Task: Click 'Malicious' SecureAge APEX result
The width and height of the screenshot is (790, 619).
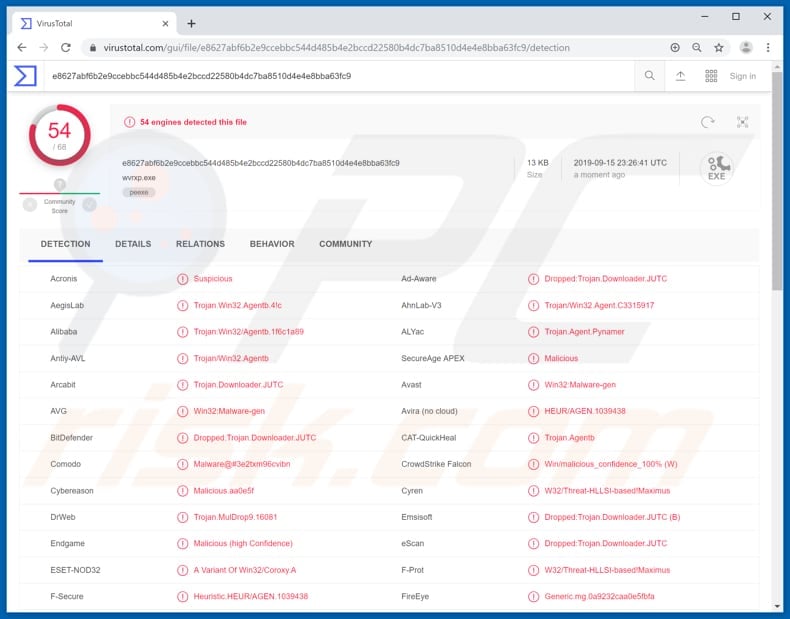Action: pos(561,358)
